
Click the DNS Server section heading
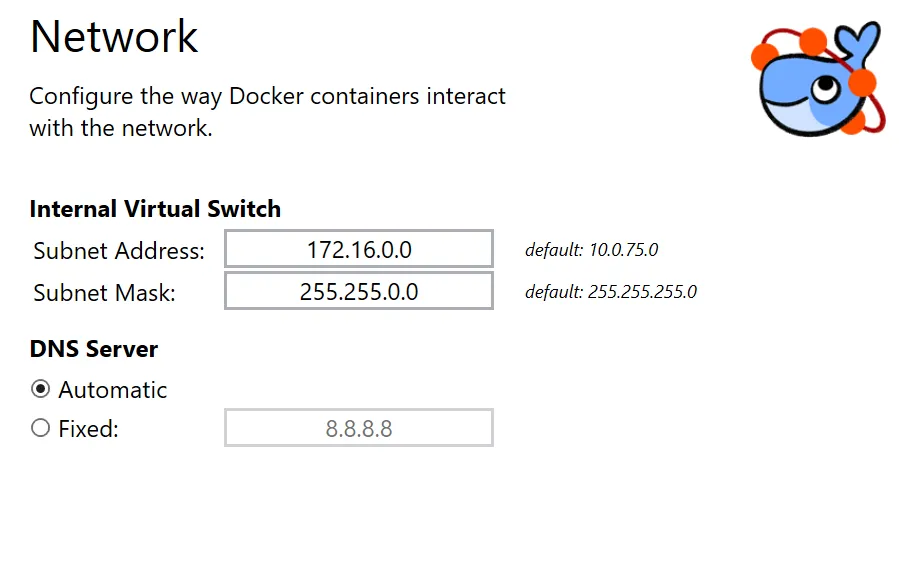point(94,349)
